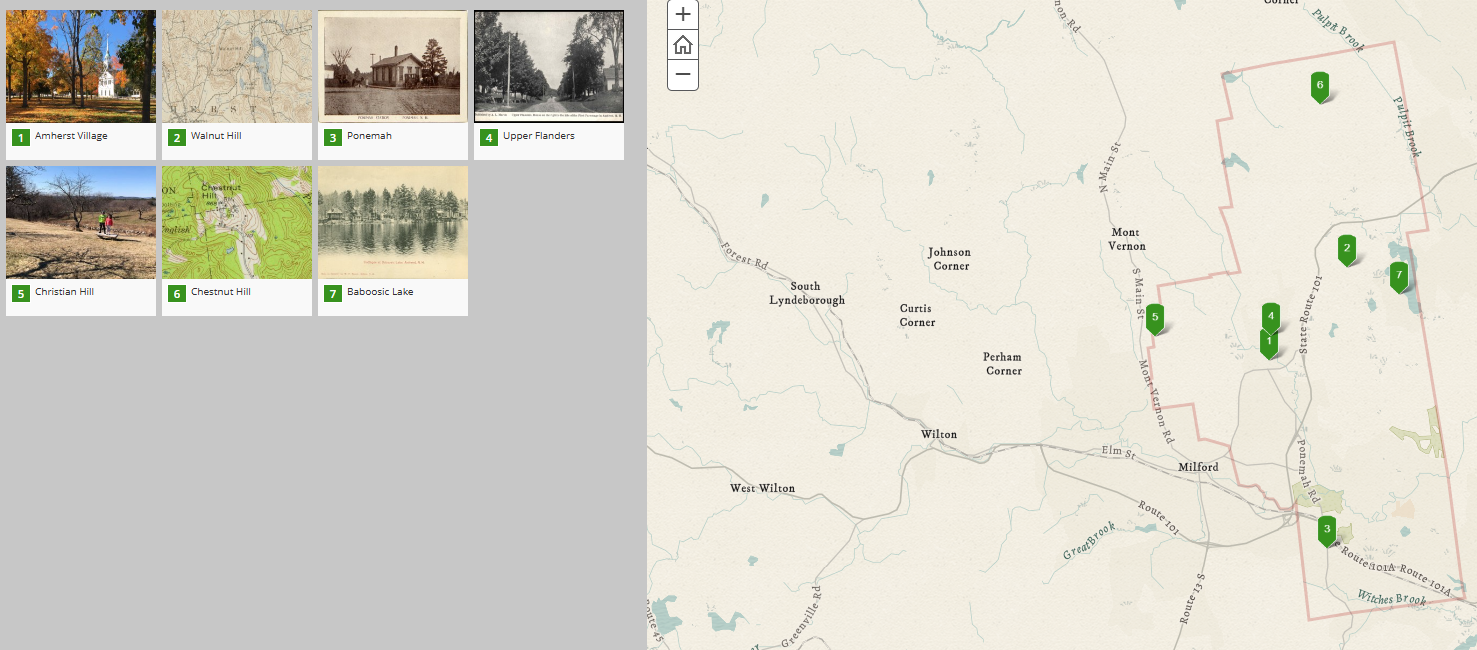The width and height of the screenshot is (1477, 650).
Task: Open the Baboosic Lake postcard thumbnail
Action: pyautogui.click(x=393, y=222)
